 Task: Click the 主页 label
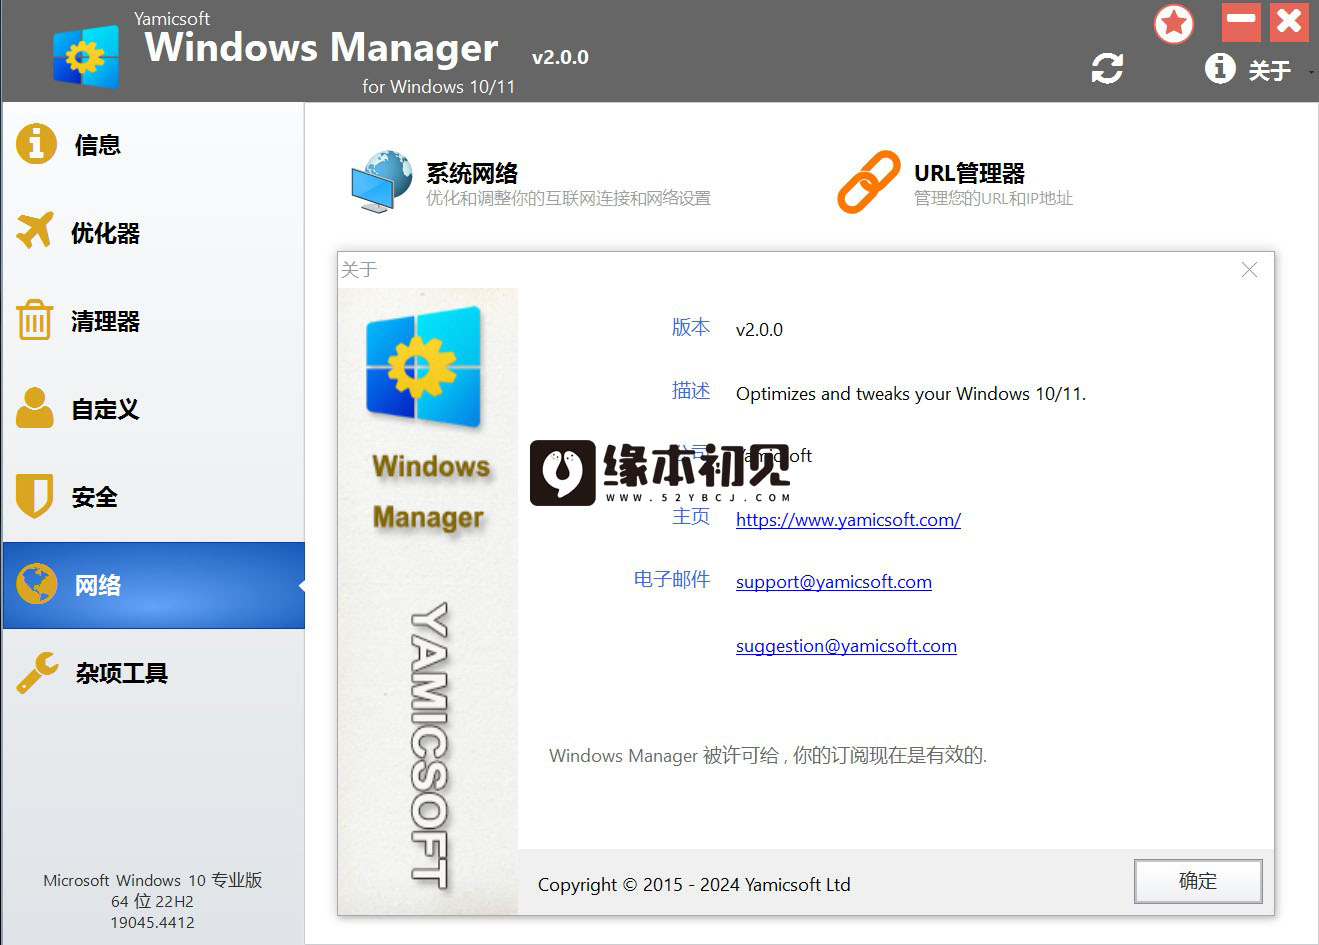(x=691, y=517)
